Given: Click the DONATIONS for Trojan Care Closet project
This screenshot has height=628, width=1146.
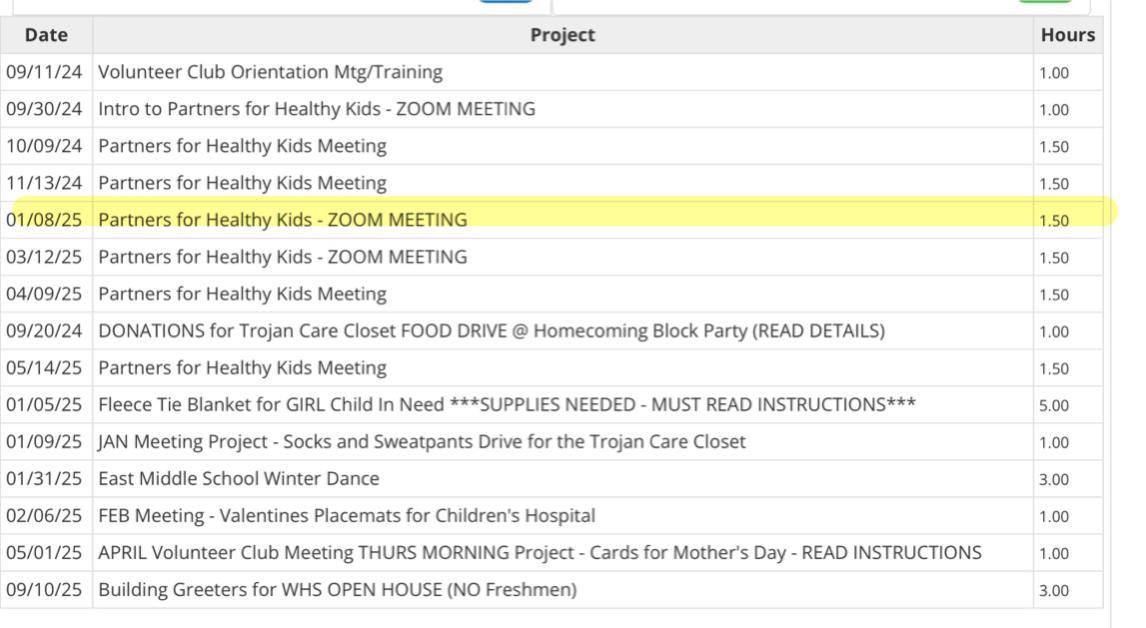Looking at the screenshot, I should click(491, 331).
